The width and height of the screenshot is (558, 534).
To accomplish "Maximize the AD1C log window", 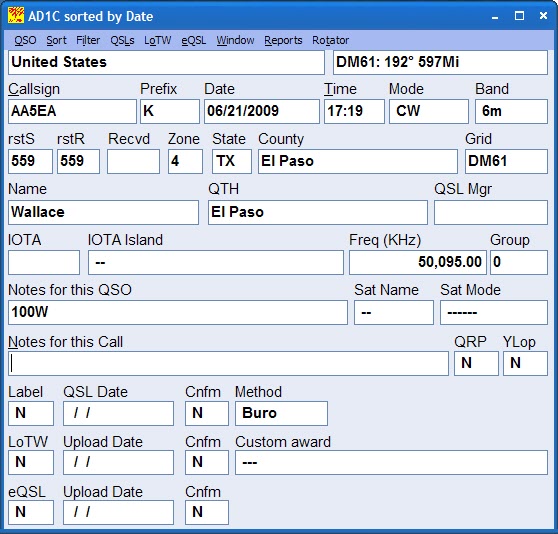I will click(519, 16).
